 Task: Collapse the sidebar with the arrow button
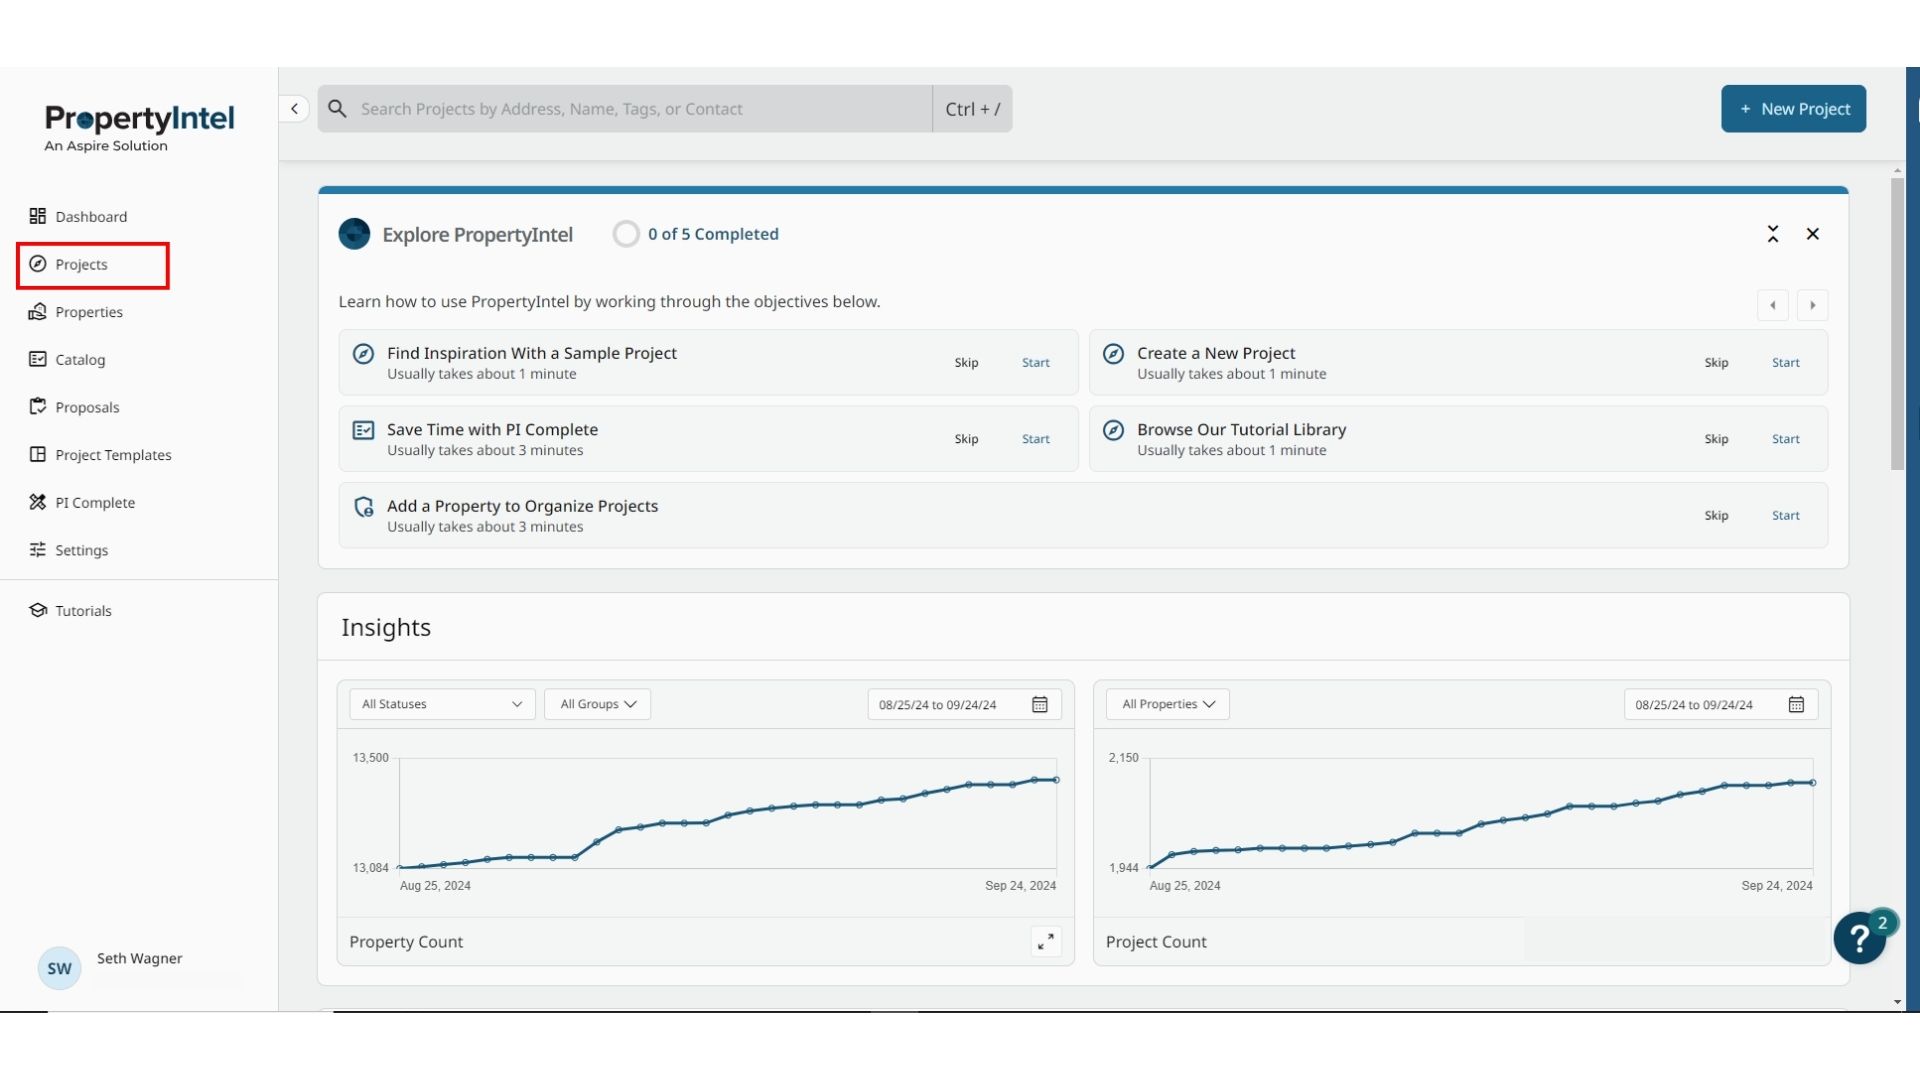(294, 108)
